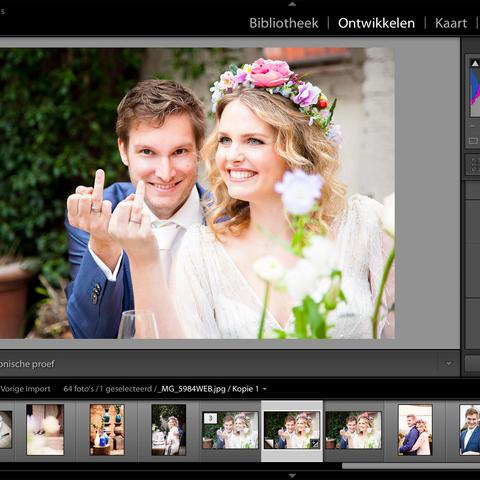The image size is (480, 480).
Task: Click the Vorige import source label
Action: [25, 389]
